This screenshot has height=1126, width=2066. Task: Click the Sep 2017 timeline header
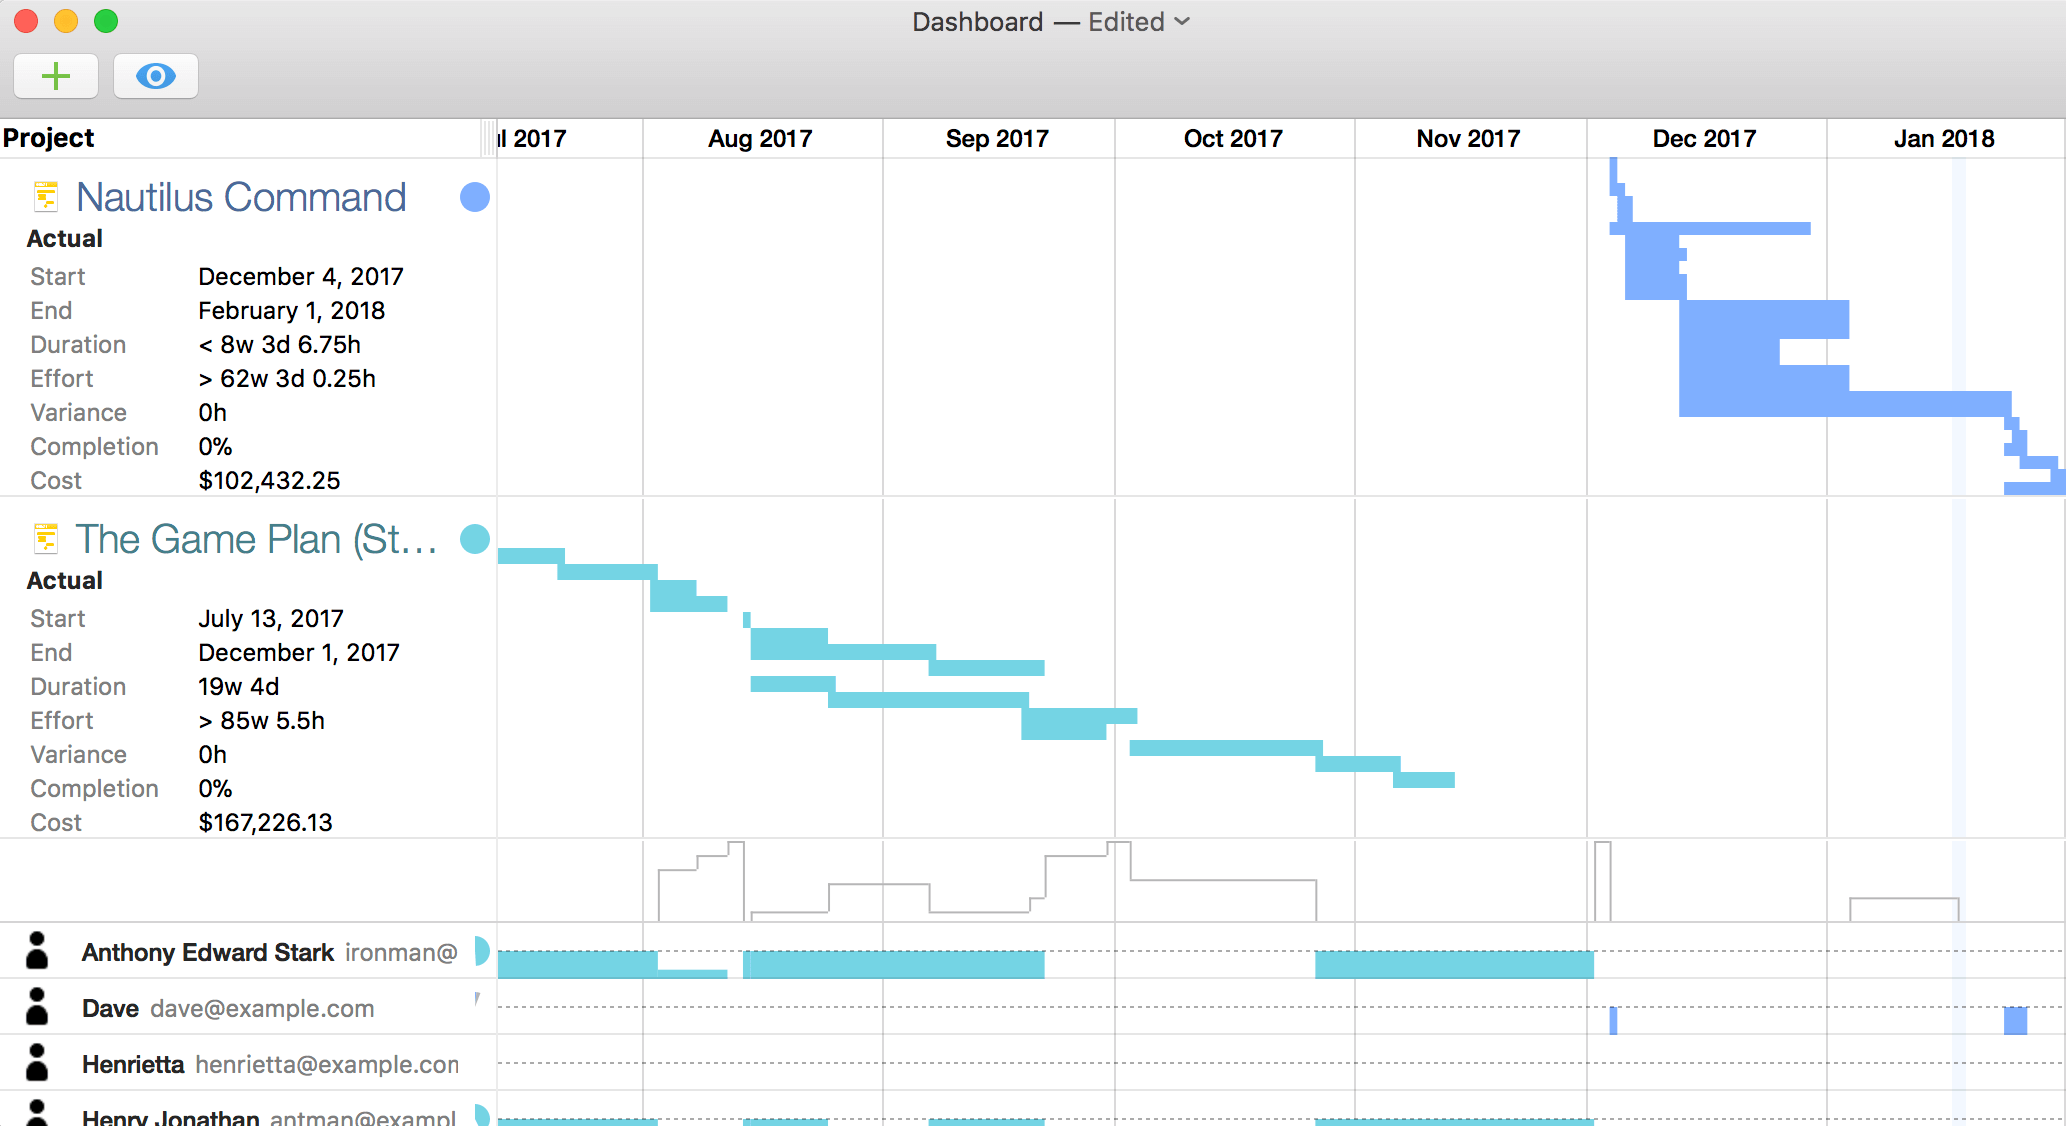pos(997,139)
